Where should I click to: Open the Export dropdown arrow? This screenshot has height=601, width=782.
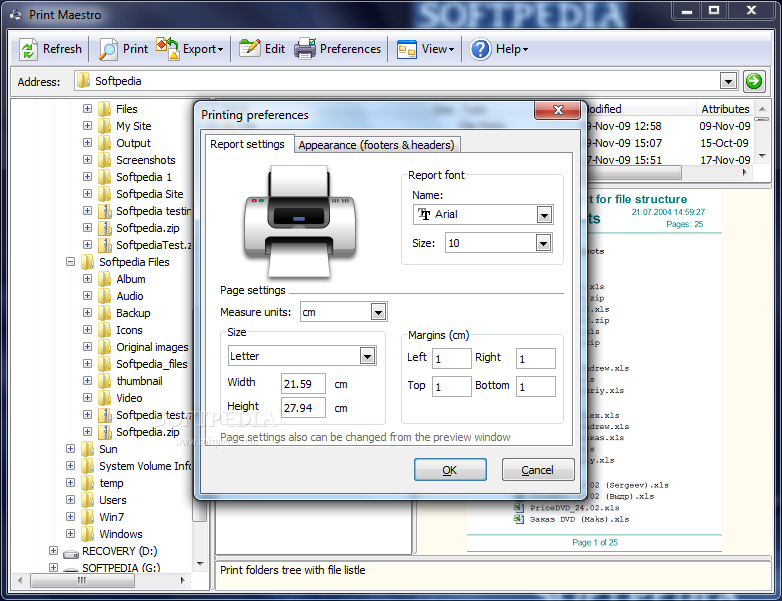click(x=220, y=49)
